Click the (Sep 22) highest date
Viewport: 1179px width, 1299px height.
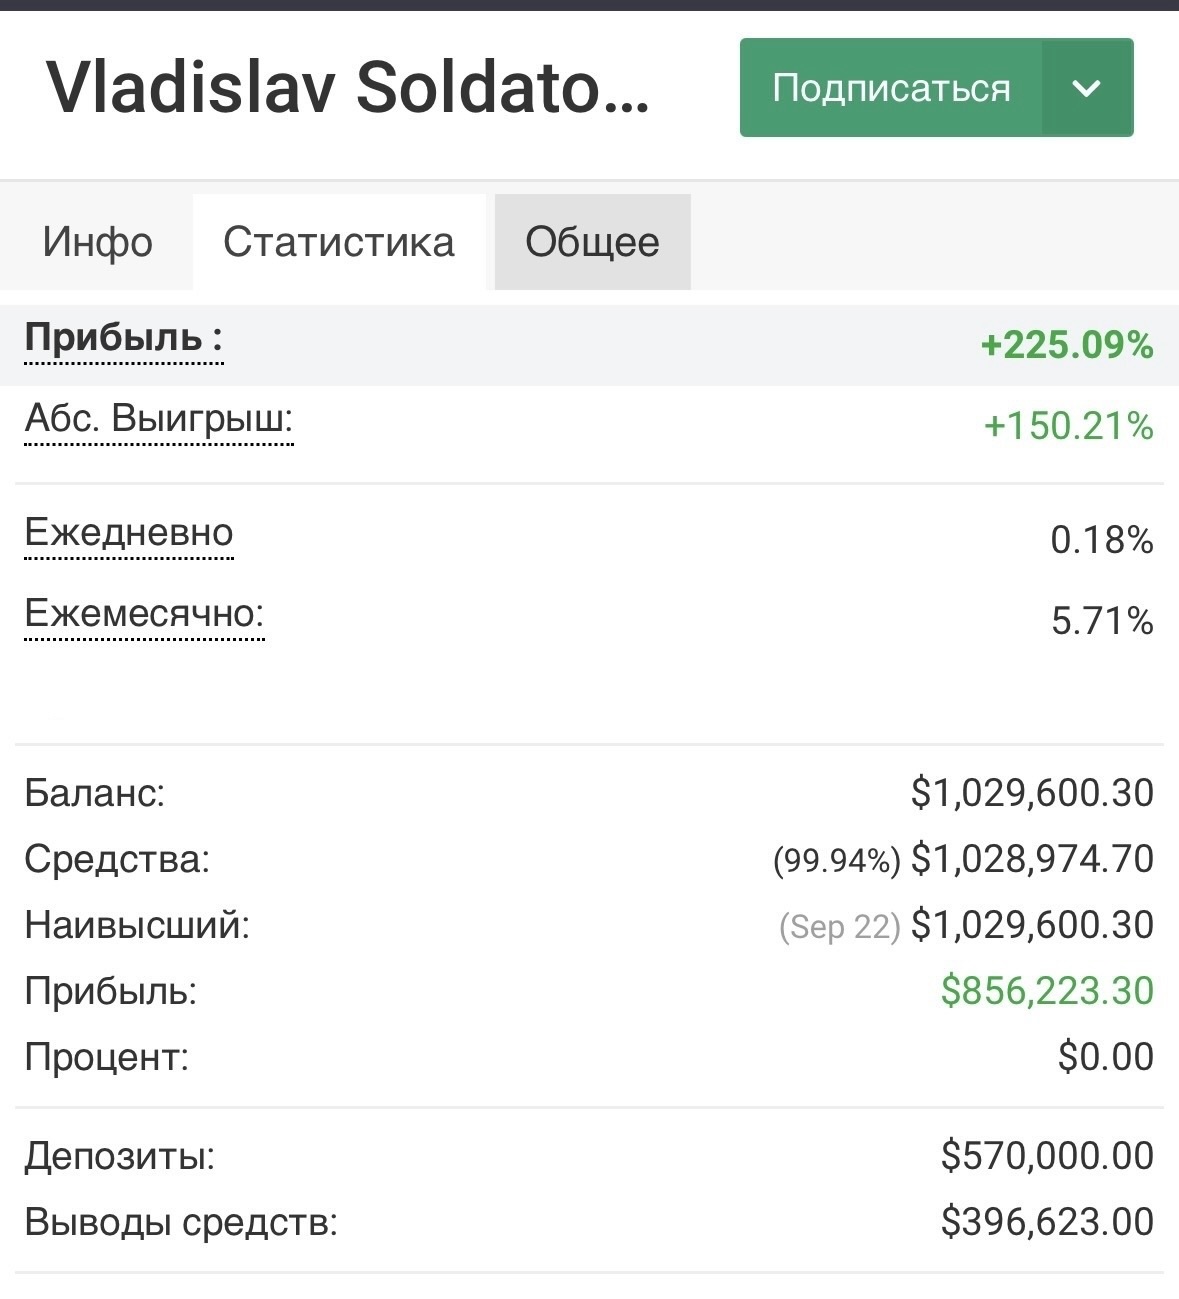pyautogui.click(x=839, y=927)
